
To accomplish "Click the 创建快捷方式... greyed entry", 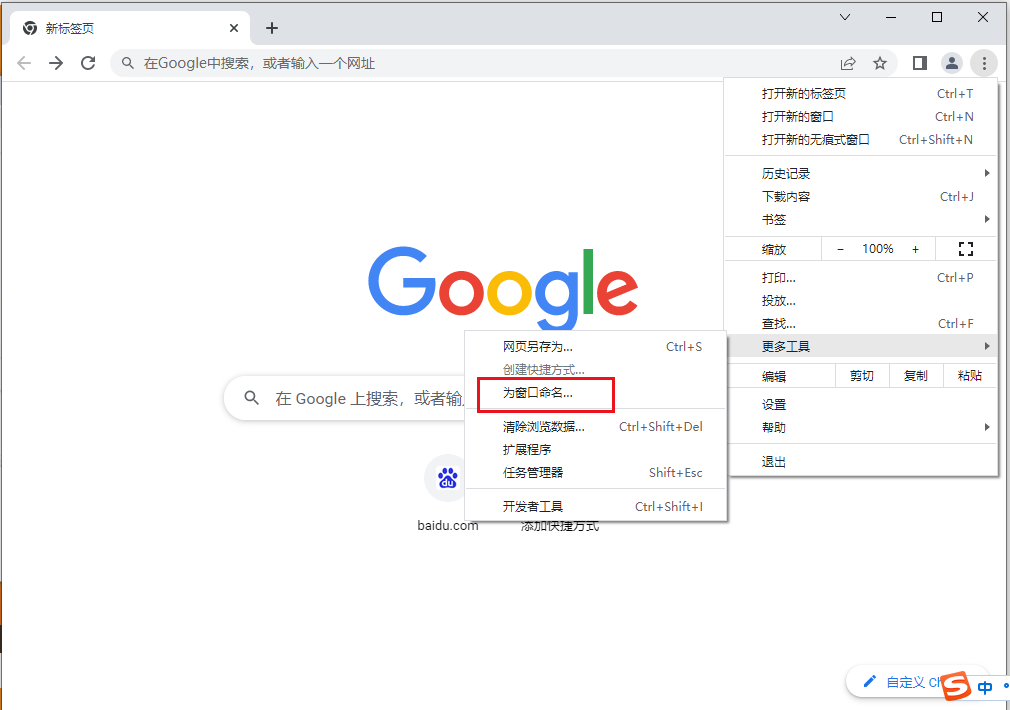I will click(x=596, y=370).
